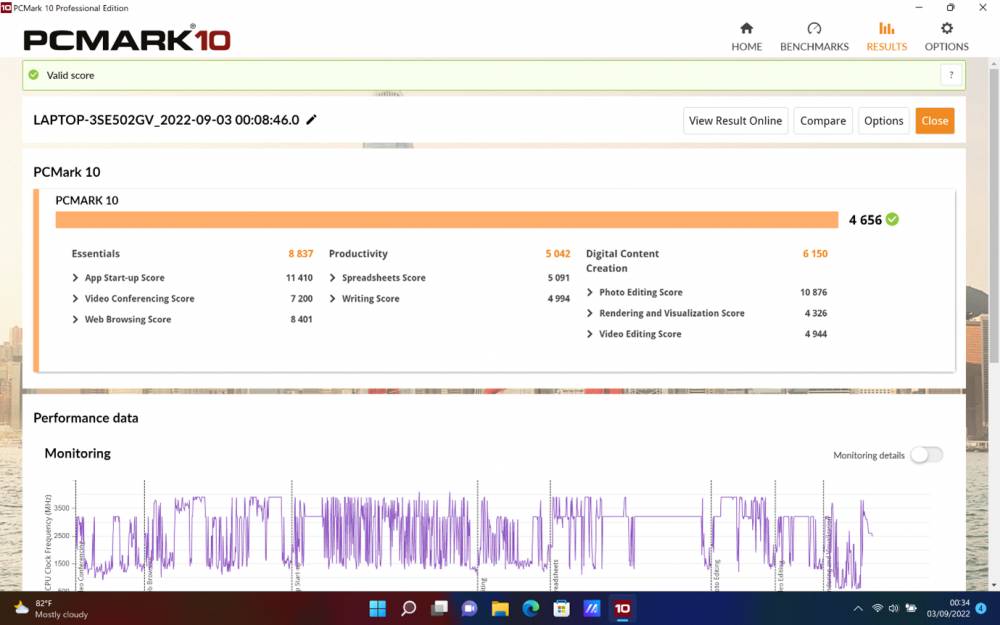Screen dimensions: 1000x625
Task: Click the overall score 4 656
Action: 865,220
